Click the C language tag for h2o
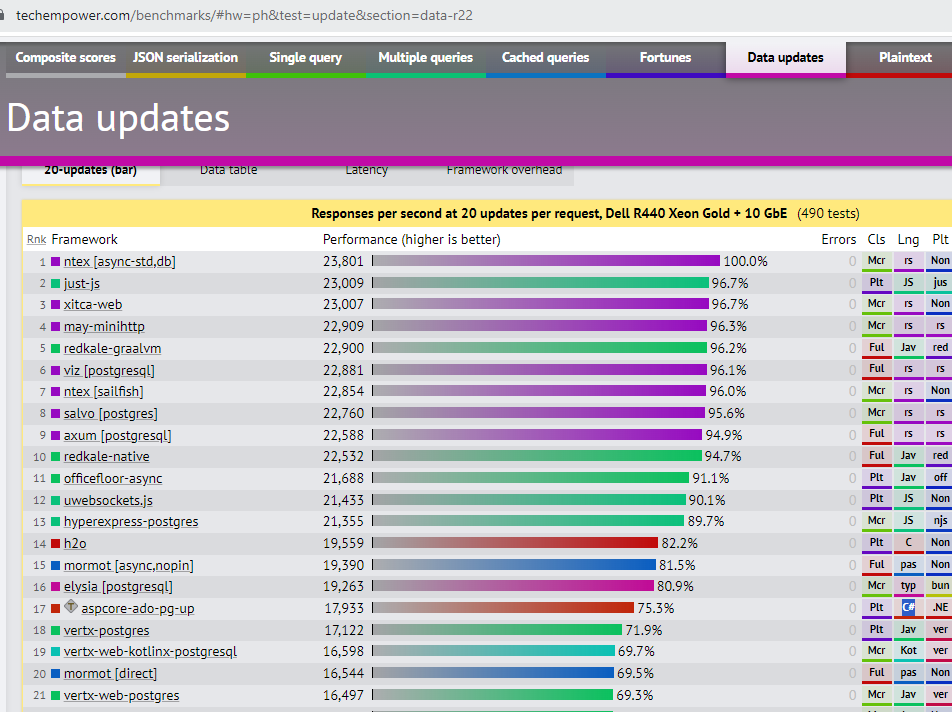The height and width of the screenshot is (712, 952). (908, 543)
